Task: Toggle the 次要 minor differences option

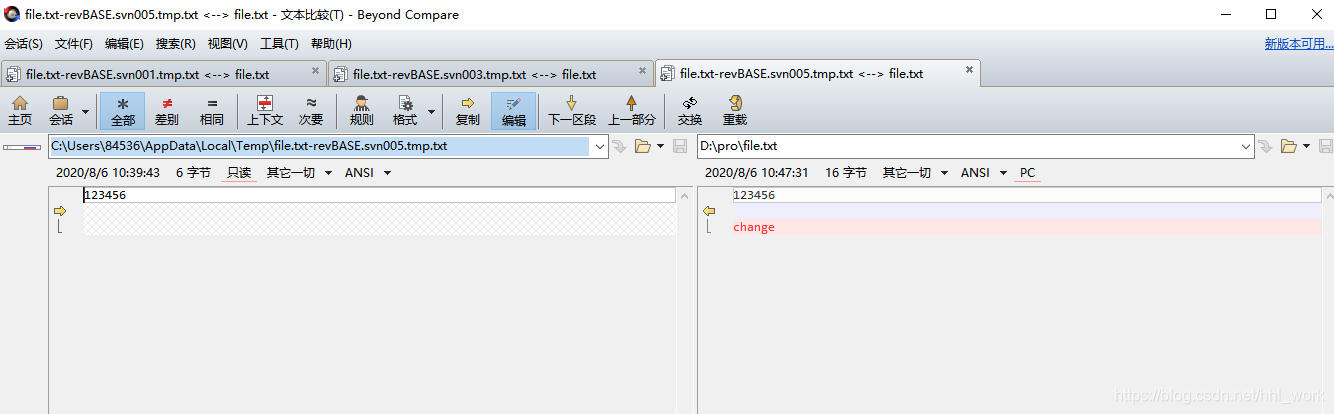Action: click(311, 111)
